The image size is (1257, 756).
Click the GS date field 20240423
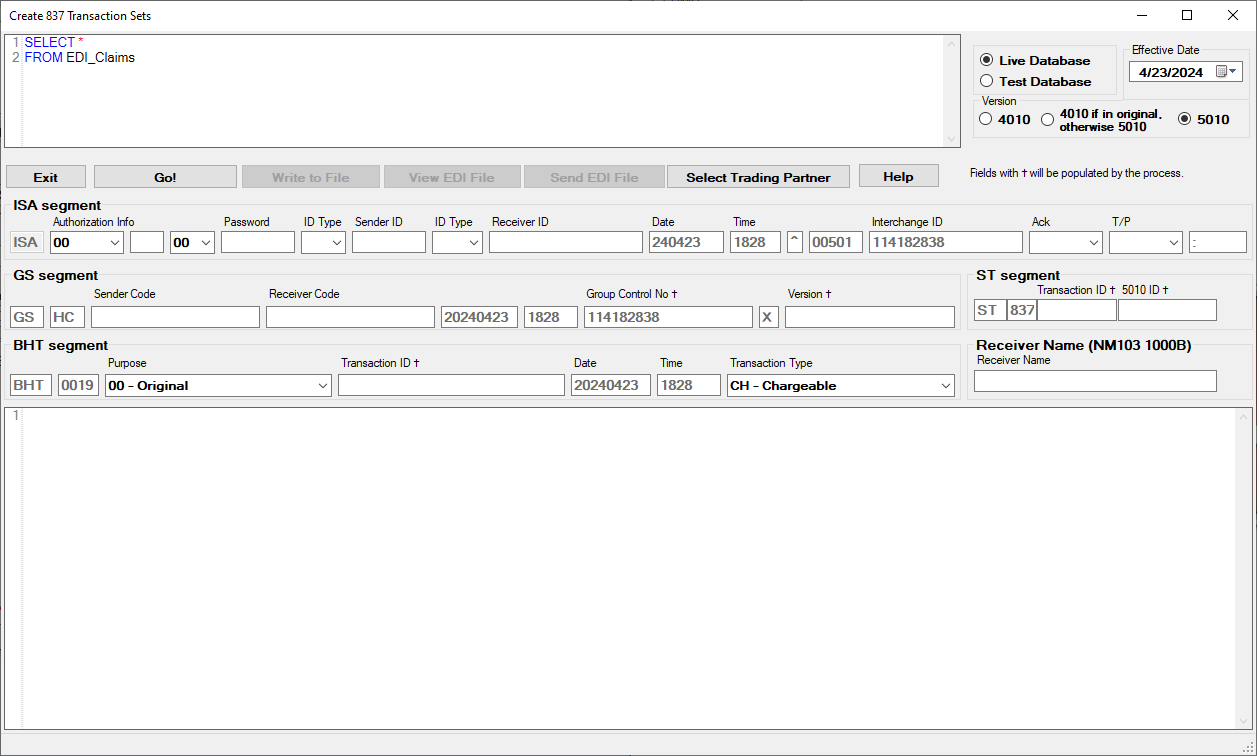coord(479,317)
